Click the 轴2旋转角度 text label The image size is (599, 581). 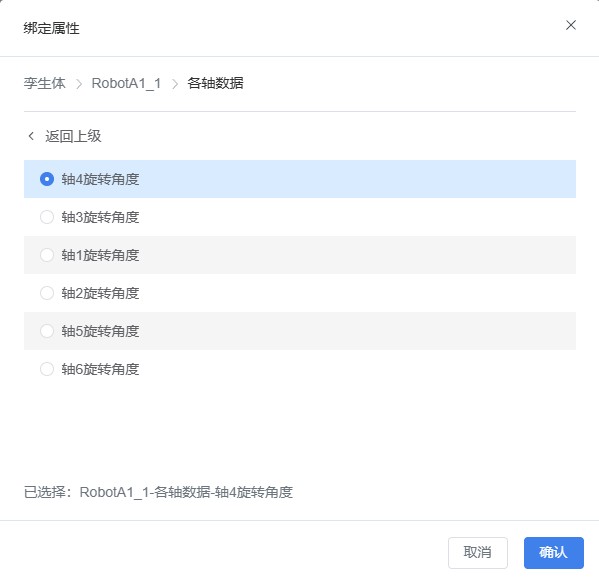pyautogui.click(x=100, y=293)
